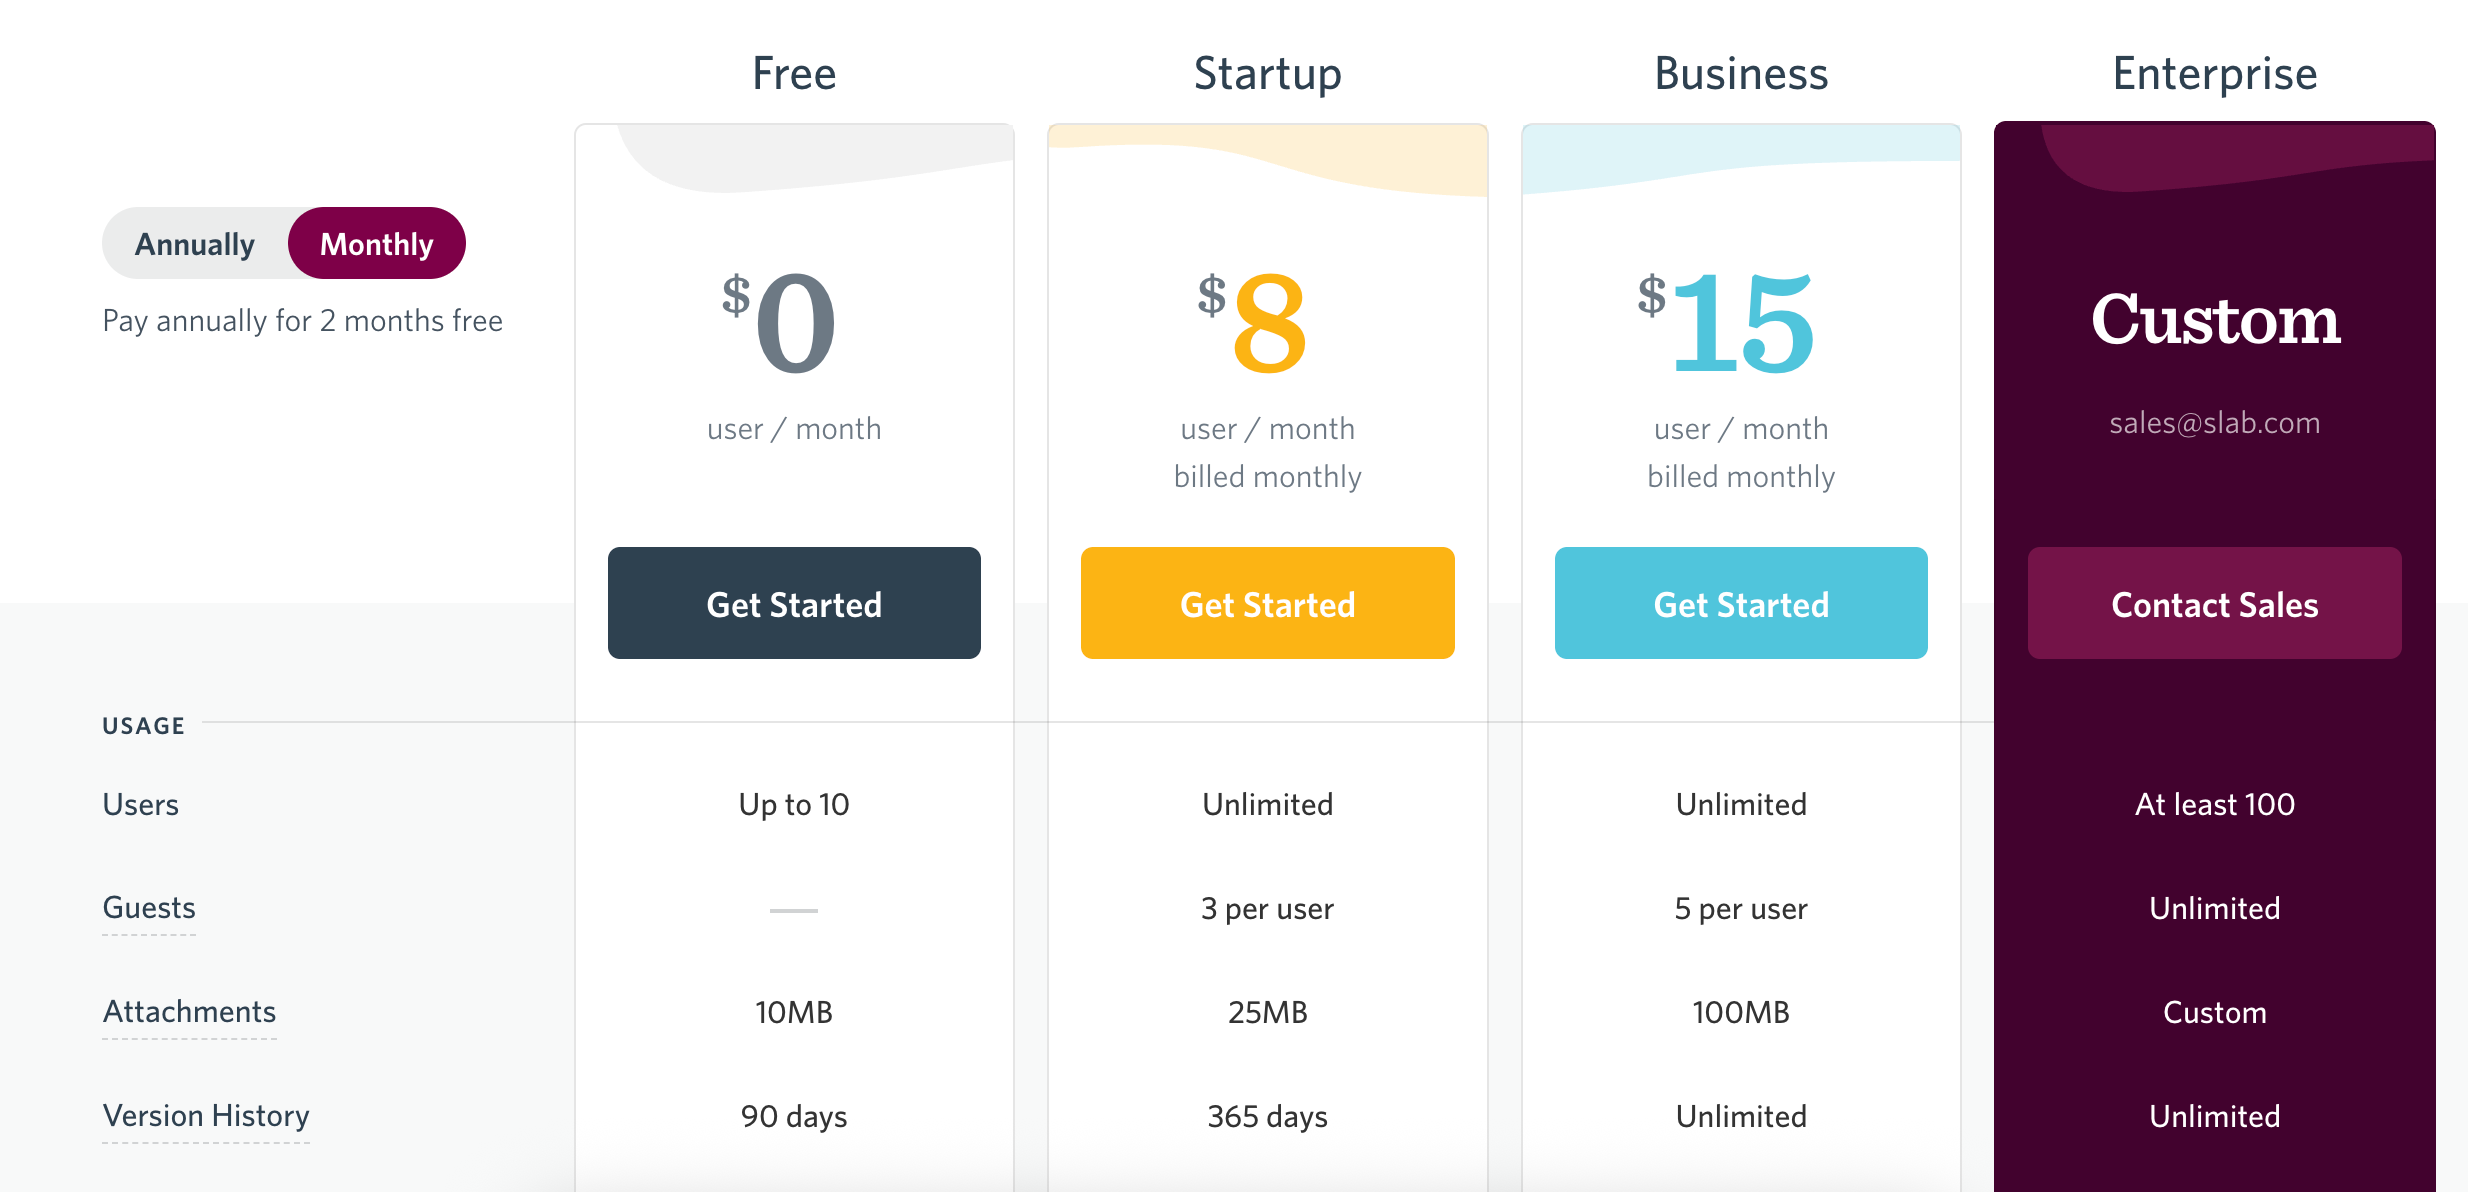Click the Custom Enterprise price text

click(x=2215, y=320)
